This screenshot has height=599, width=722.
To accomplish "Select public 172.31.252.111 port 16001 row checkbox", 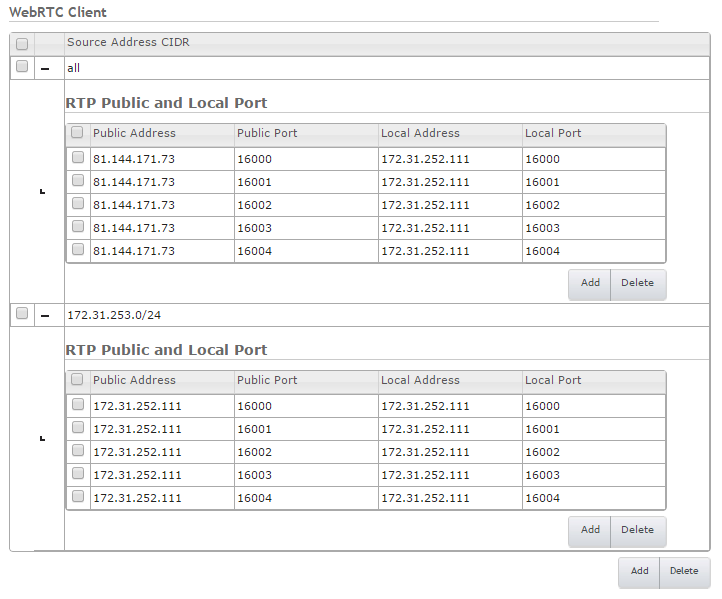I will coord(78,427).
